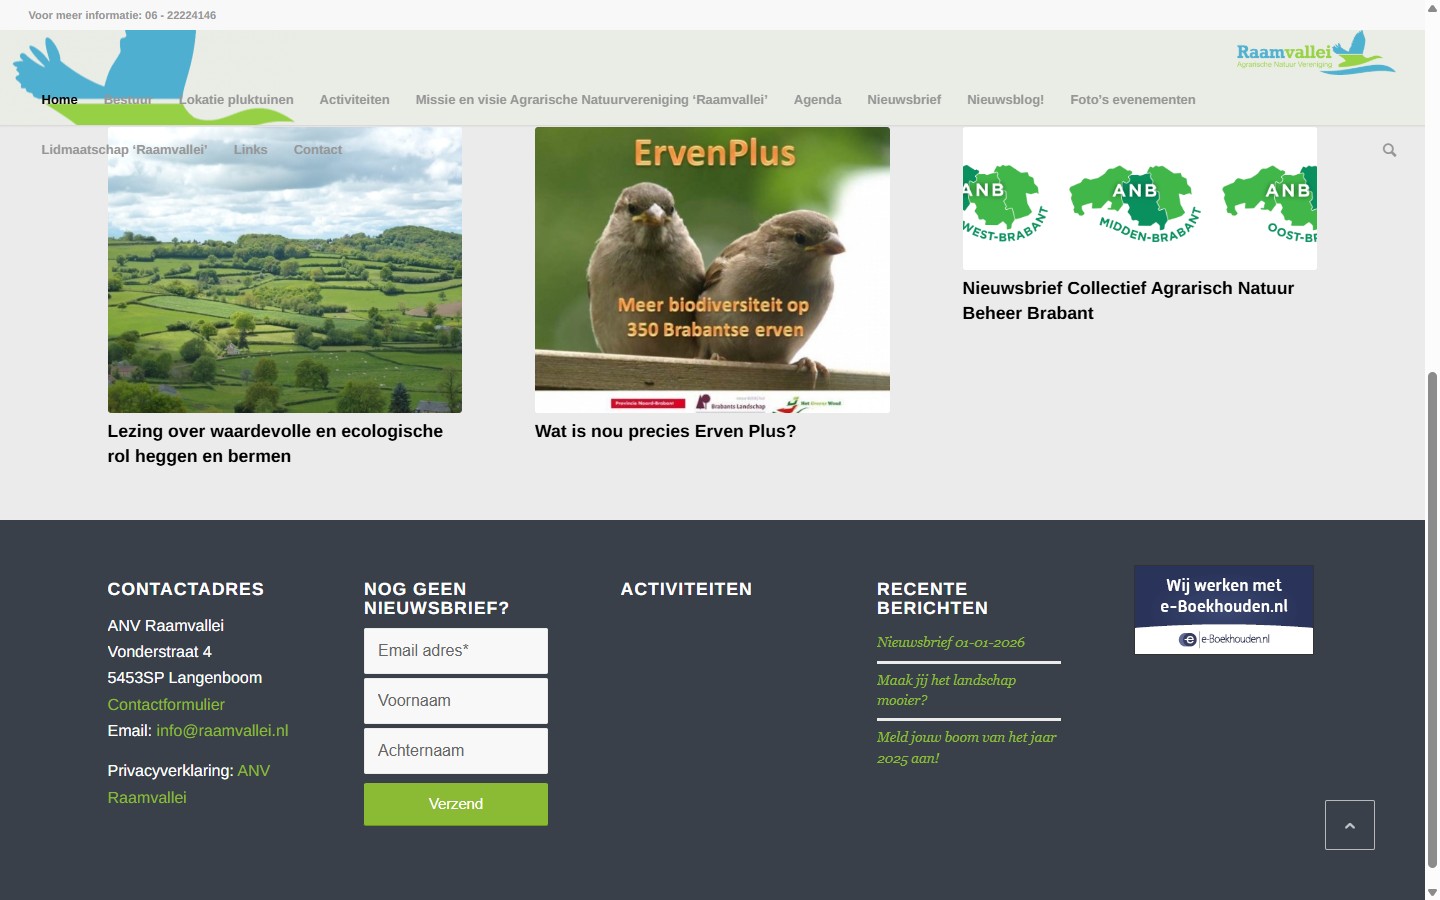This screenshot has width=1440, height=900.
Task: Click the info@raamvallei.nl email link
Action: (x=222, y=731)
